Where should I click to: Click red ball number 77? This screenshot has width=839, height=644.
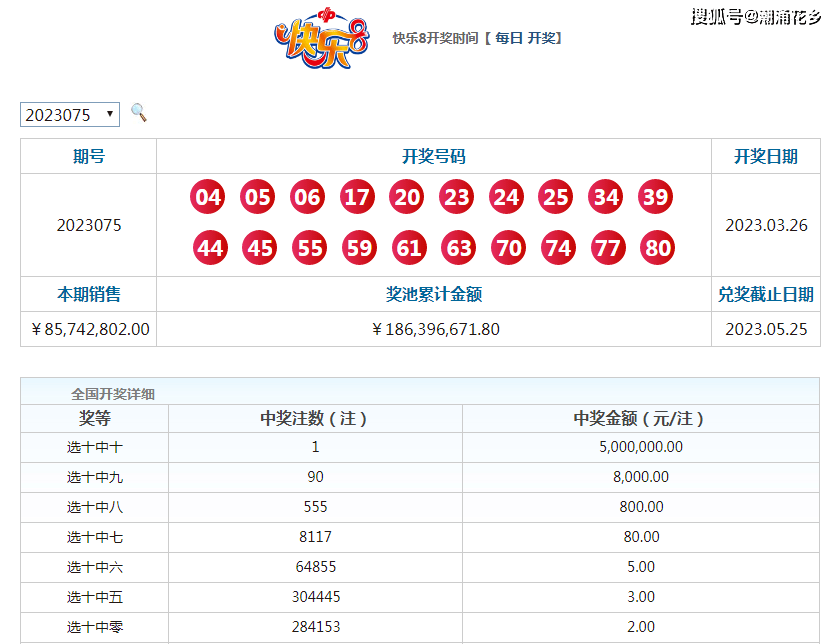tap(608, 248)
